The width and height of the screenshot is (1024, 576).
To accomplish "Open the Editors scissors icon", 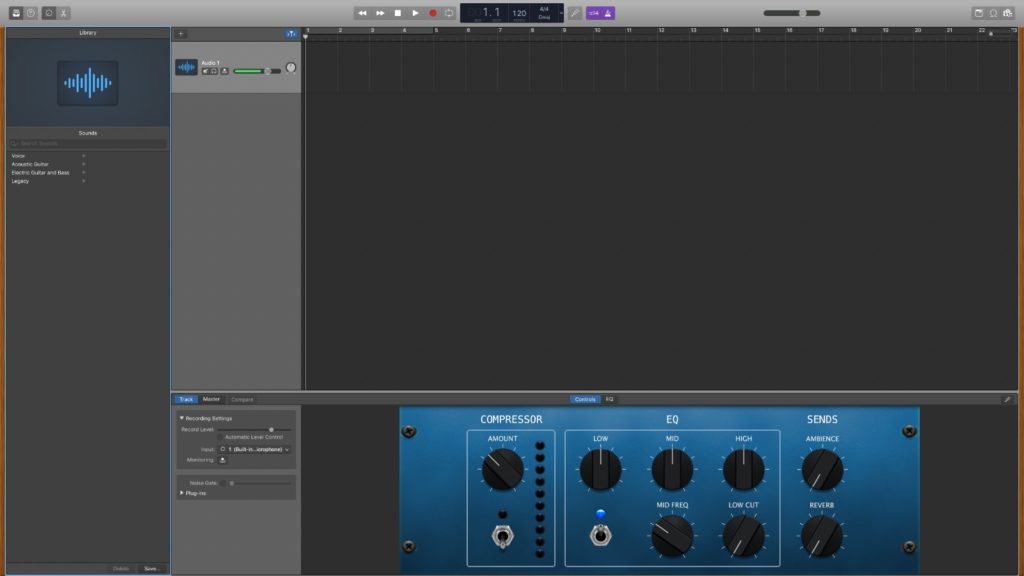I will tap(63, 13).
